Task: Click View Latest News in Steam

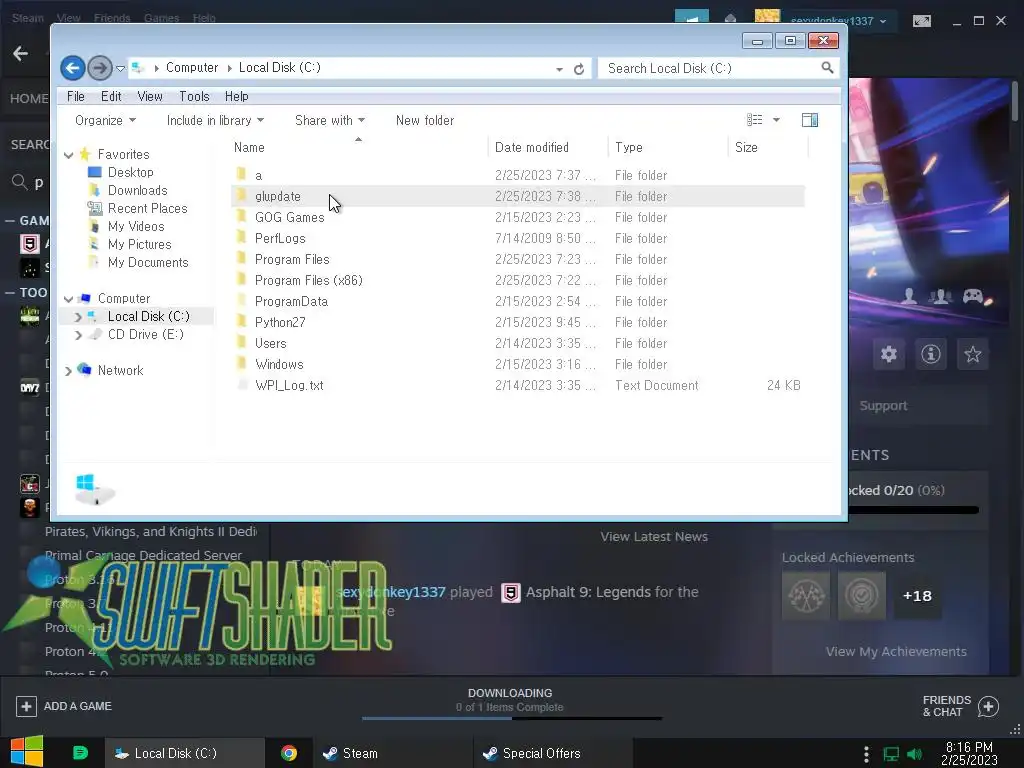Action: tap(654, 537)
